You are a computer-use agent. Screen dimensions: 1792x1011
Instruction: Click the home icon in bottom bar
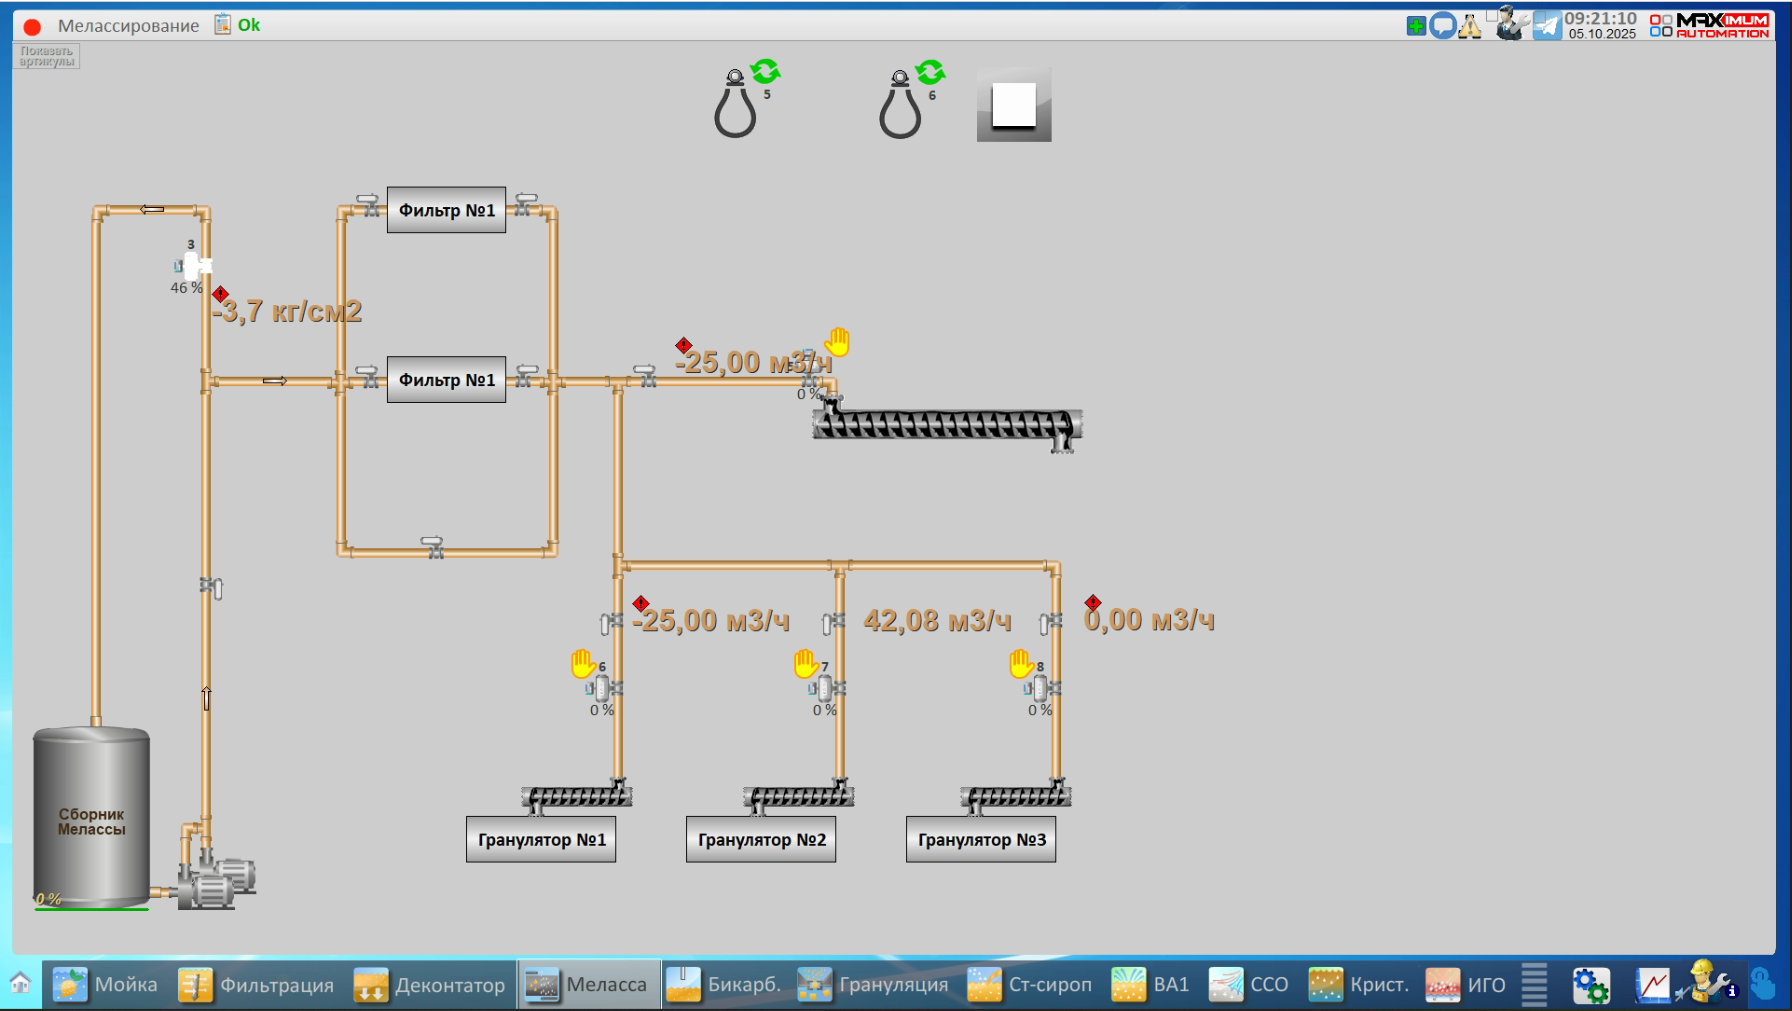(x=20, y=984)
